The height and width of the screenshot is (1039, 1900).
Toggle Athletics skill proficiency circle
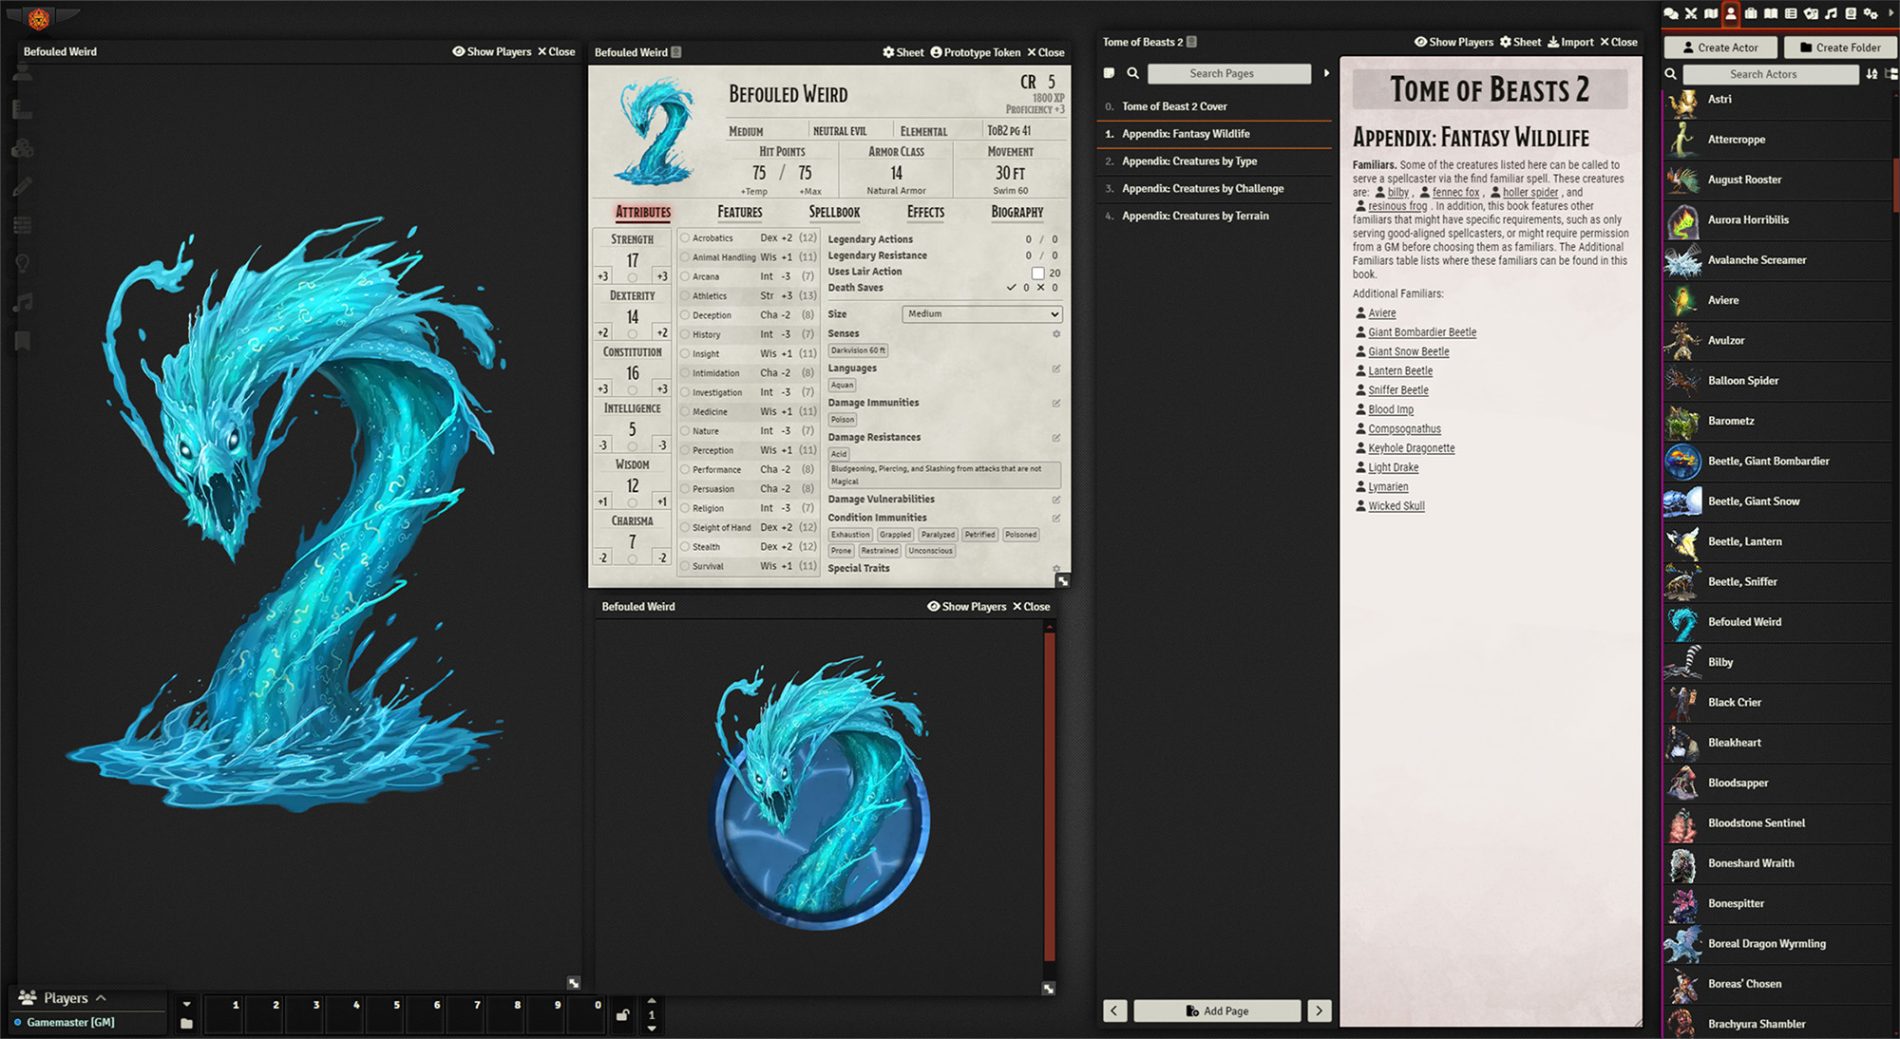pos(685,296)
